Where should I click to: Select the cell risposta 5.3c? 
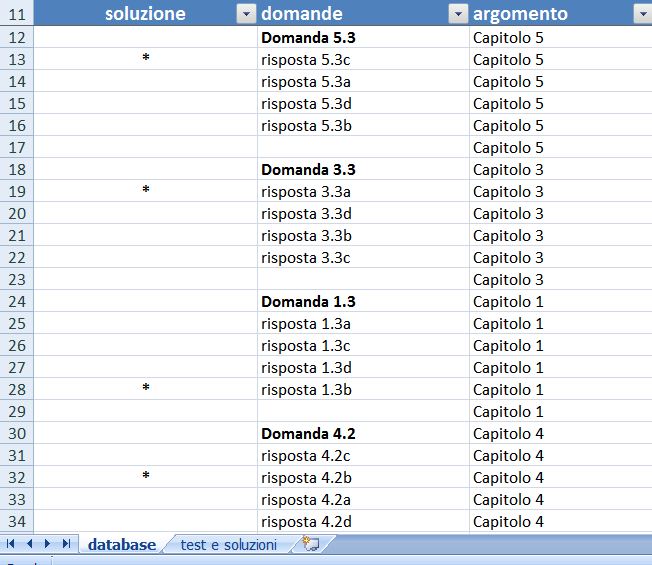tap(363, 59)
